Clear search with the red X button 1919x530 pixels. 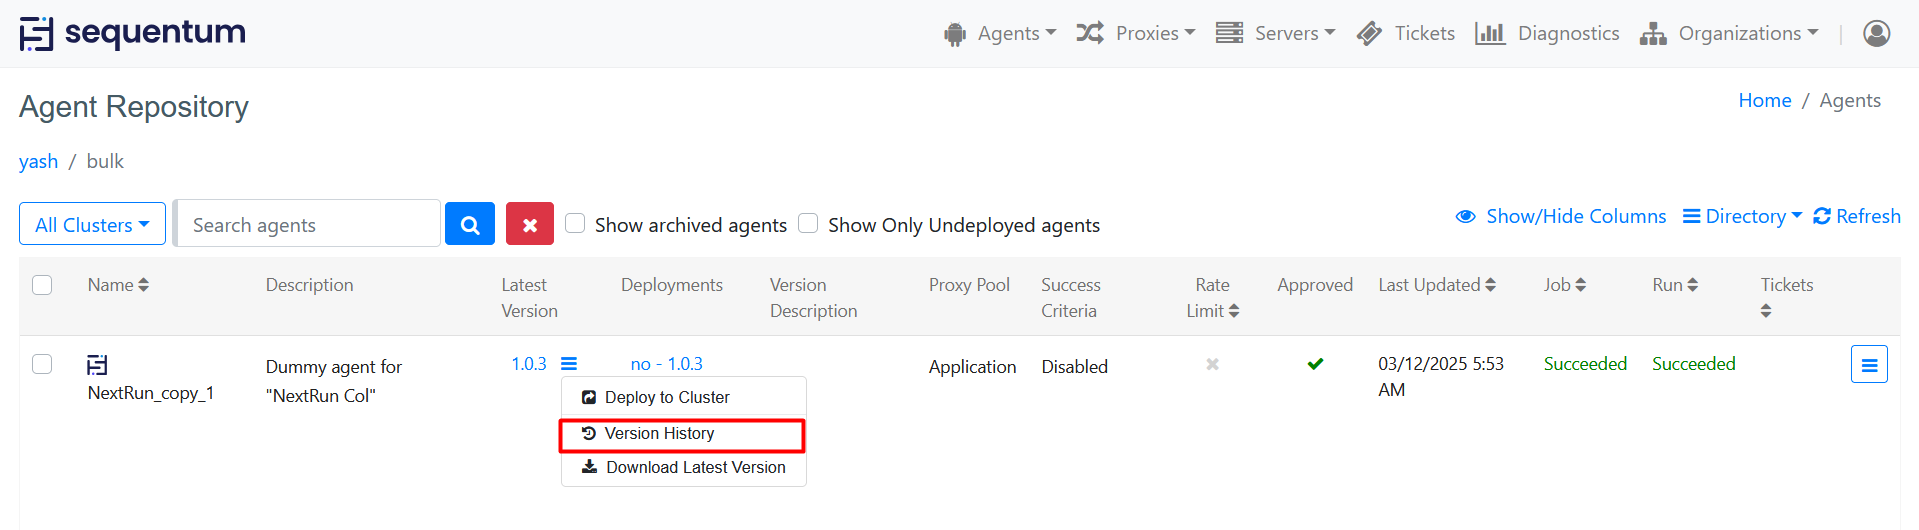pos(529,224)
